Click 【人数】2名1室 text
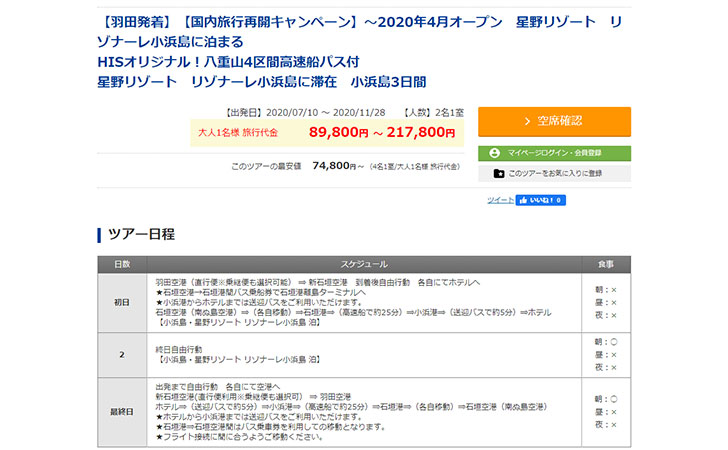 tap(432, 112)
